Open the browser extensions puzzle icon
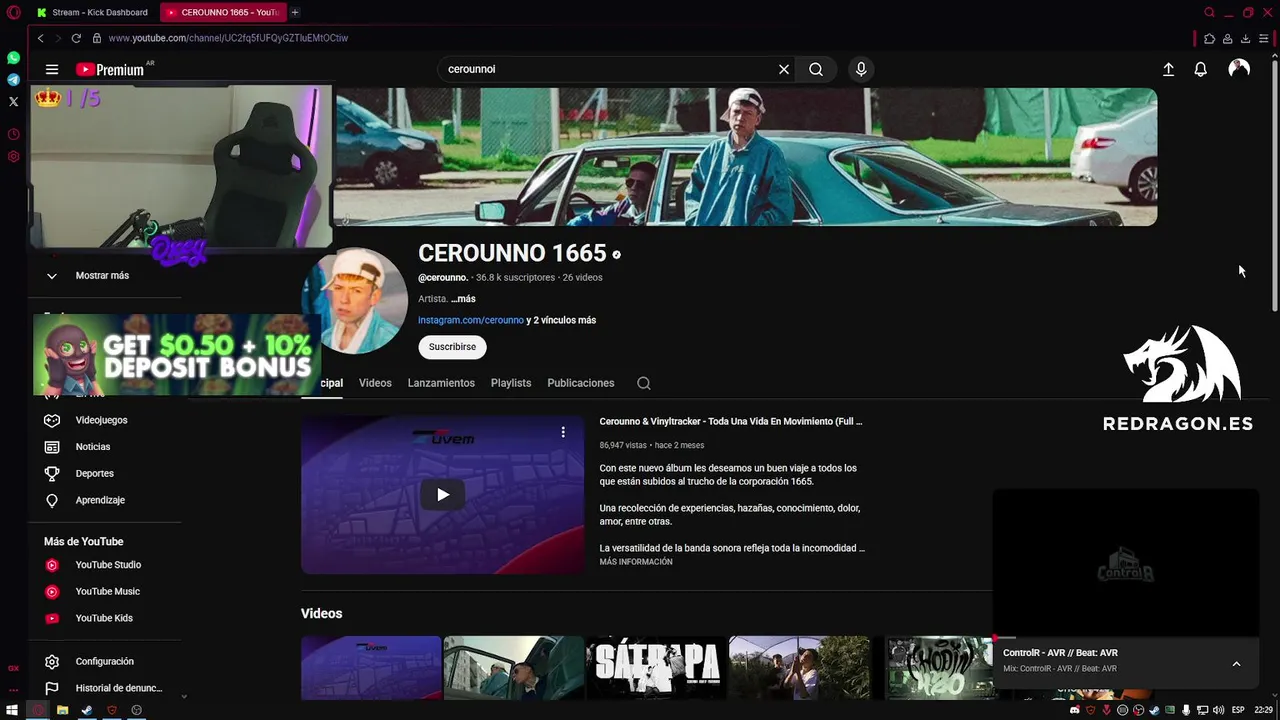1280x720 pixels. click(x=1209, y=38)
